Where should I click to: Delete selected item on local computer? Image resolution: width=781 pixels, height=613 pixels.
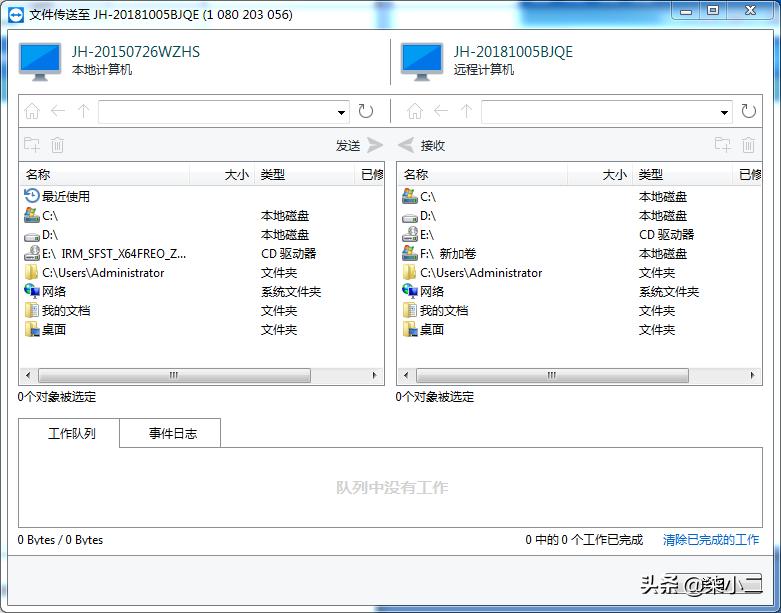[57, 145]
